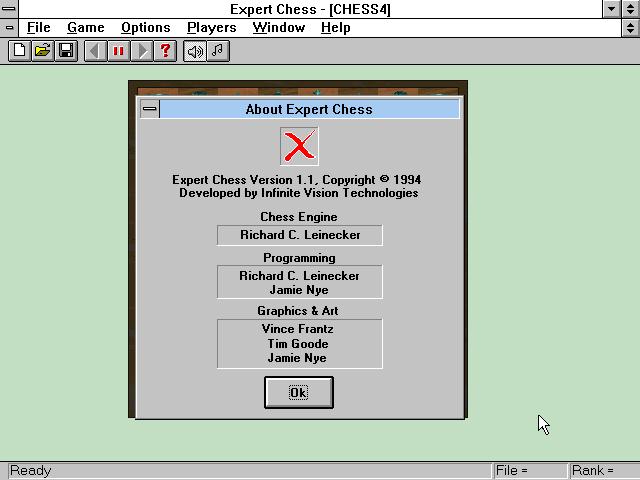
Task: Toggle music with the note icon
Action: 218,51
